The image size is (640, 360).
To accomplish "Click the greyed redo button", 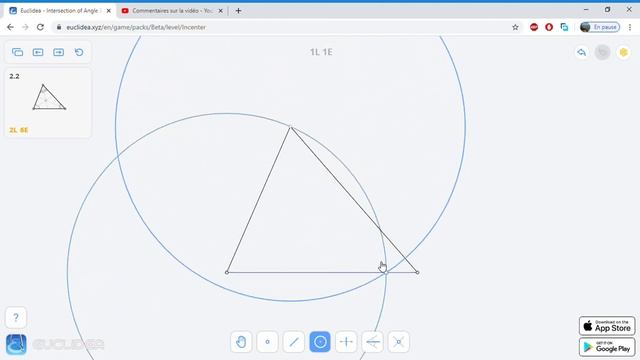I will tap(602, 52).
